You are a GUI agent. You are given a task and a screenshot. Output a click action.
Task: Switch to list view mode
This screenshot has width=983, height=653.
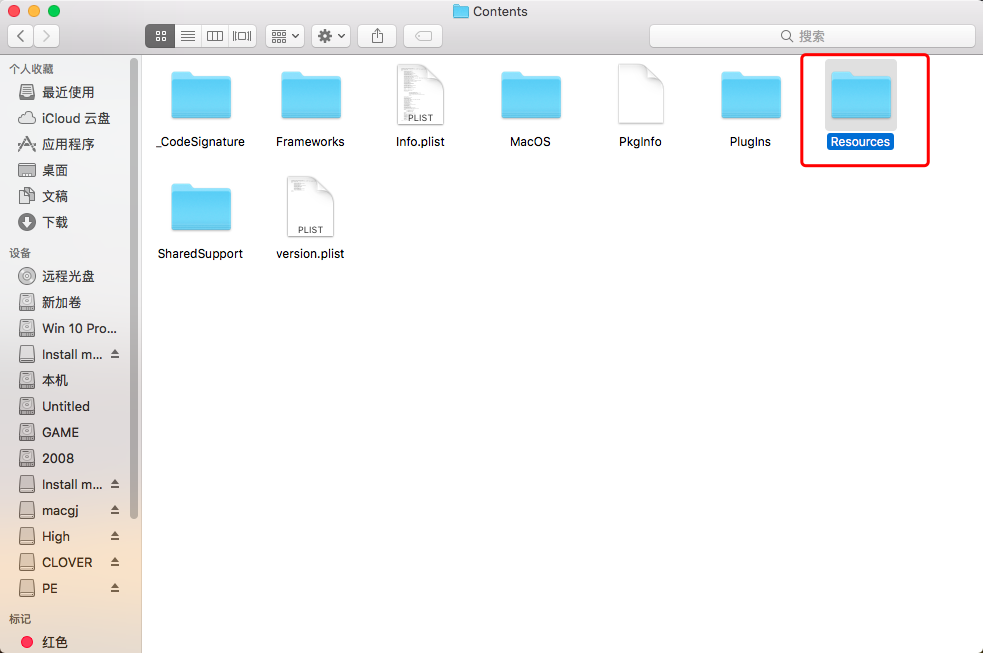tap(187, 36)
